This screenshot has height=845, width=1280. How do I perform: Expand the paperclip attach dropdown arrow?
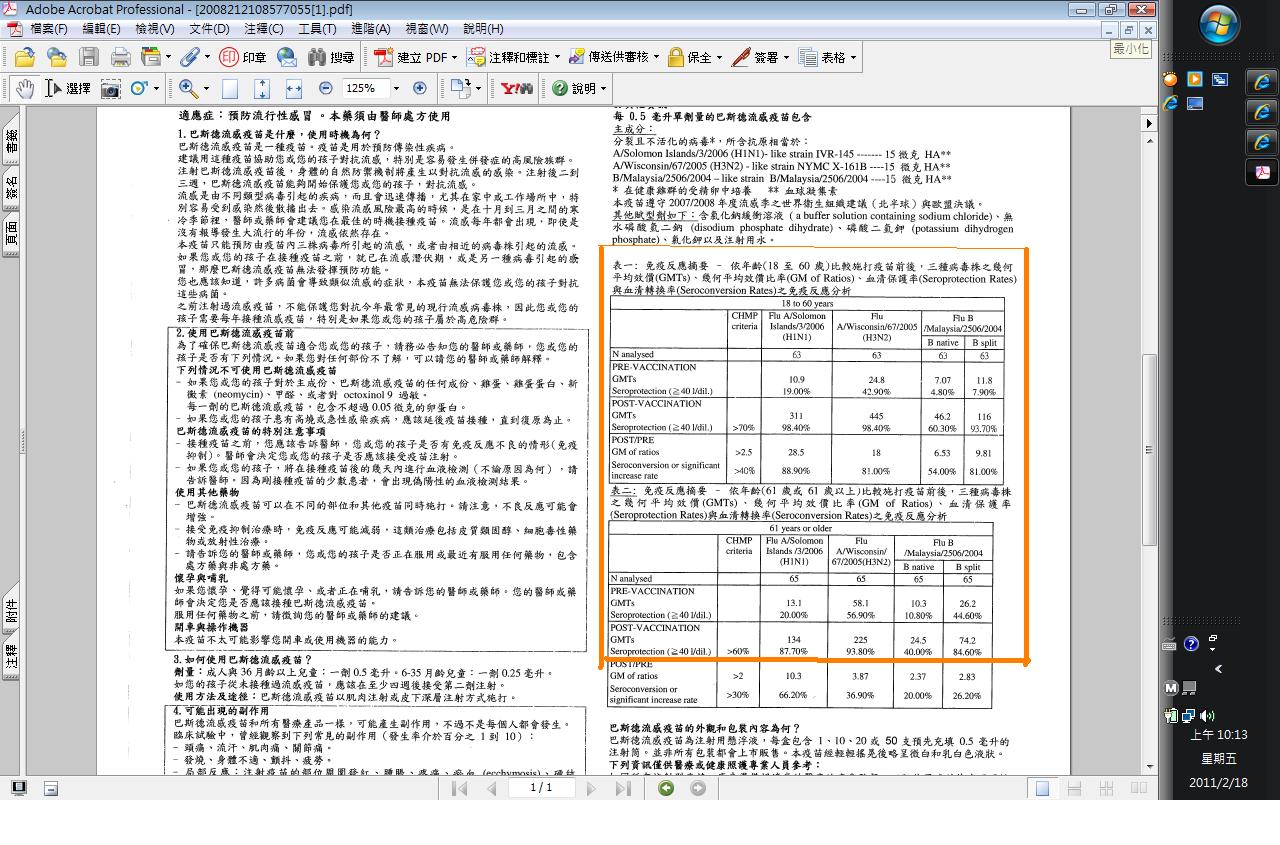coord(206,58)
